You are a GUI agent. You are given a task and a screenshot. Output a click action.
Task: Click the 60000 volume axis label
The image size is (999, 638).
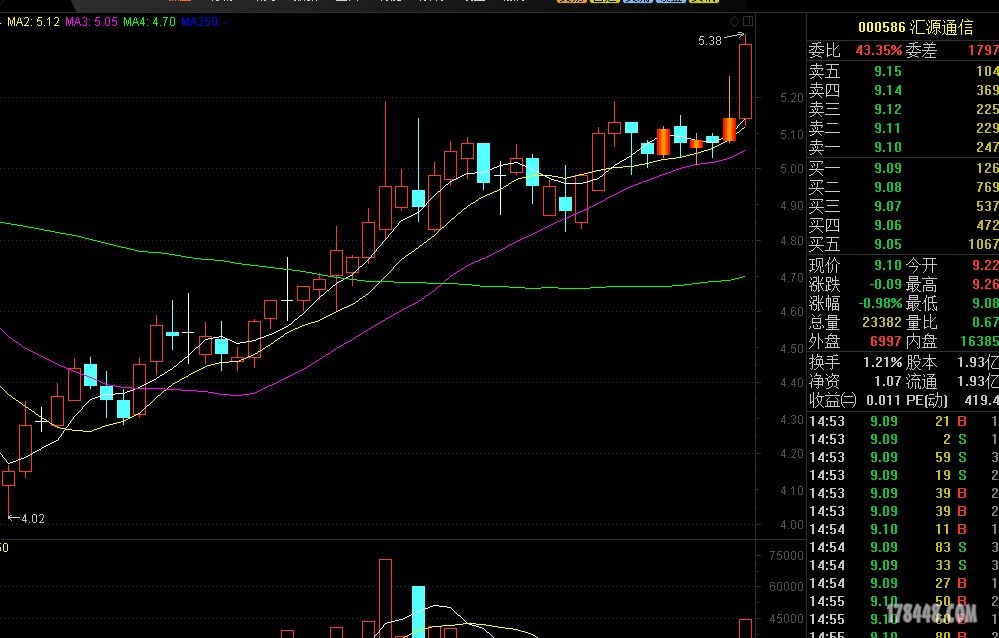787,586
